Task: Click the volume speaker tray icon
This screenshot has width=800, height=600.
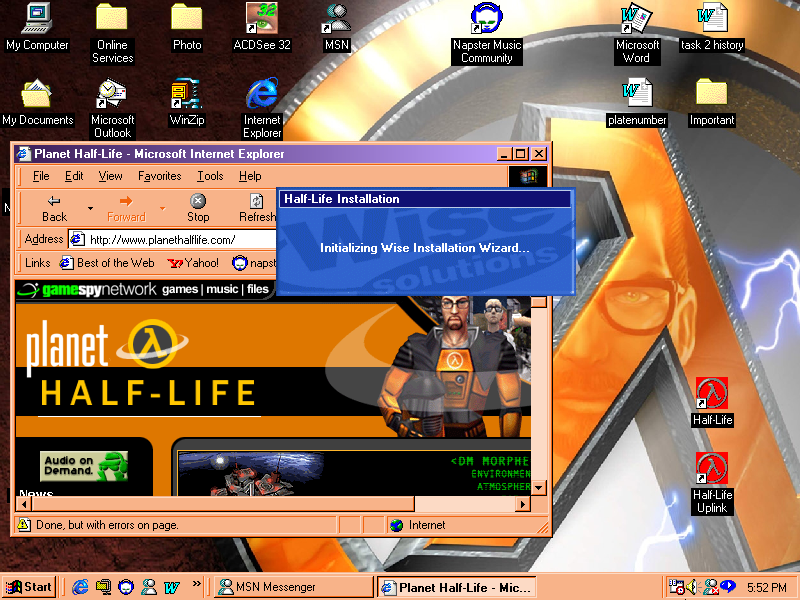Action: pos(691,587)
